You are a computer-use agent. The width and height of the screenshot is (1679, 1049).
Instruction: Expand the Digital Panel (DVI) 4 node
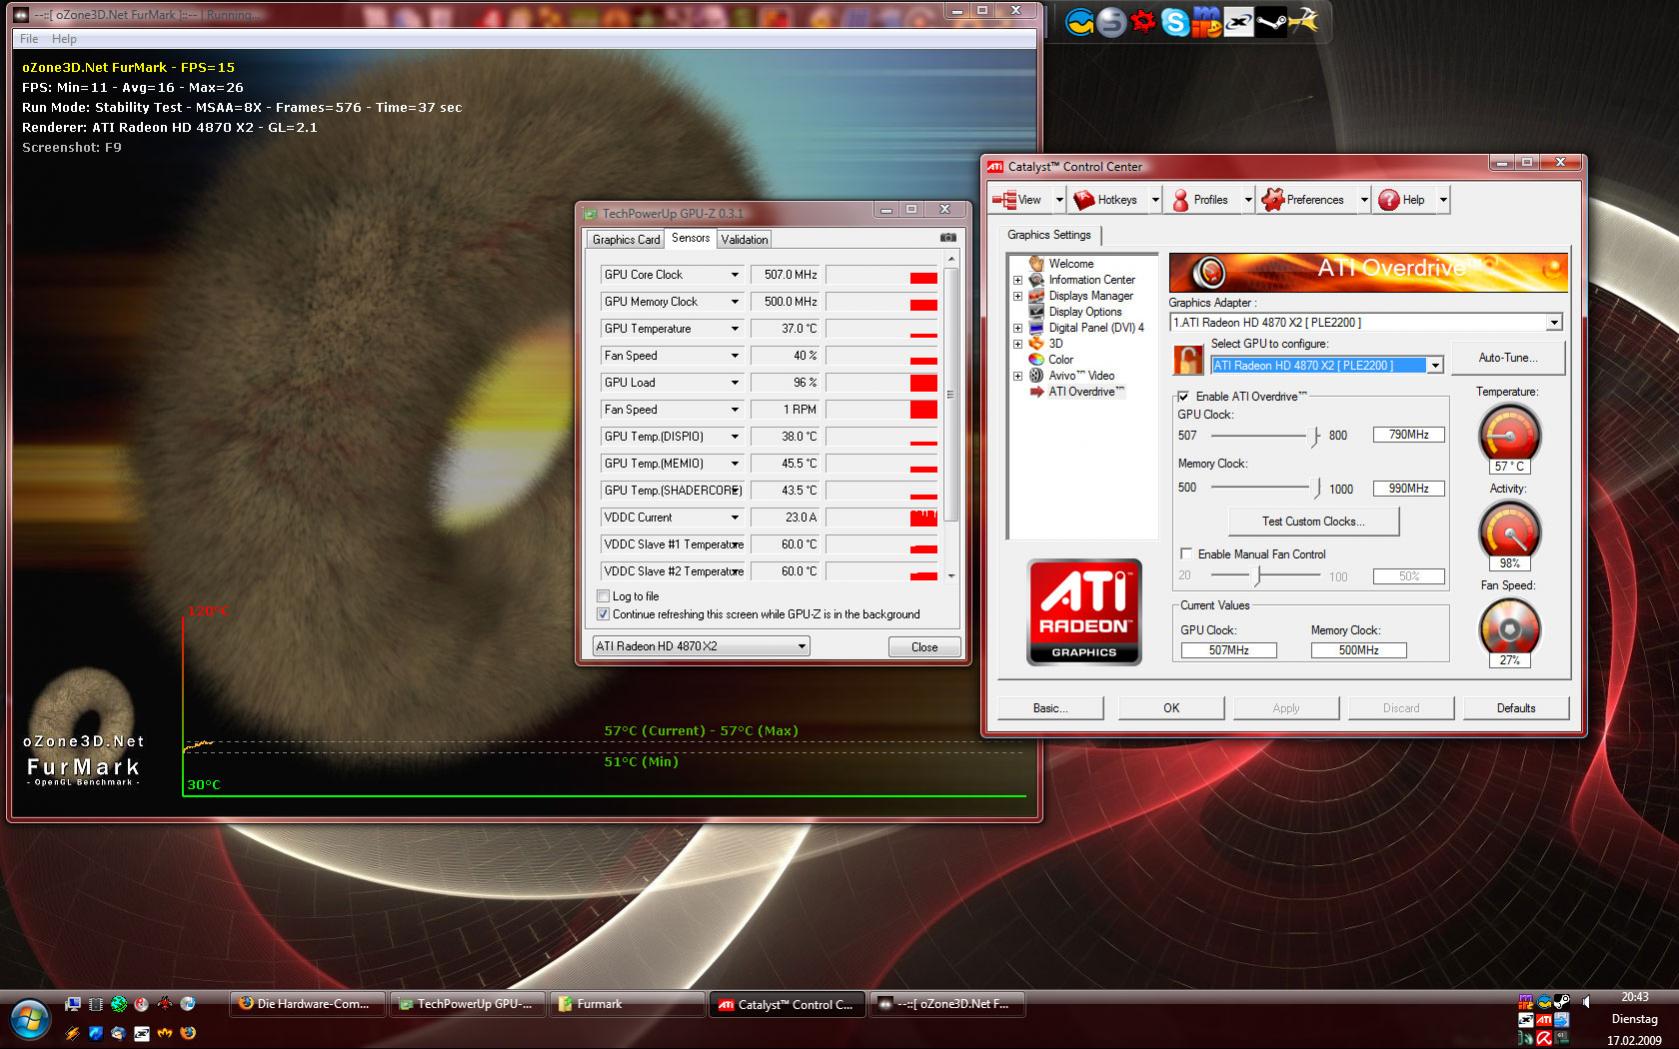click(x=1018, y=328)
